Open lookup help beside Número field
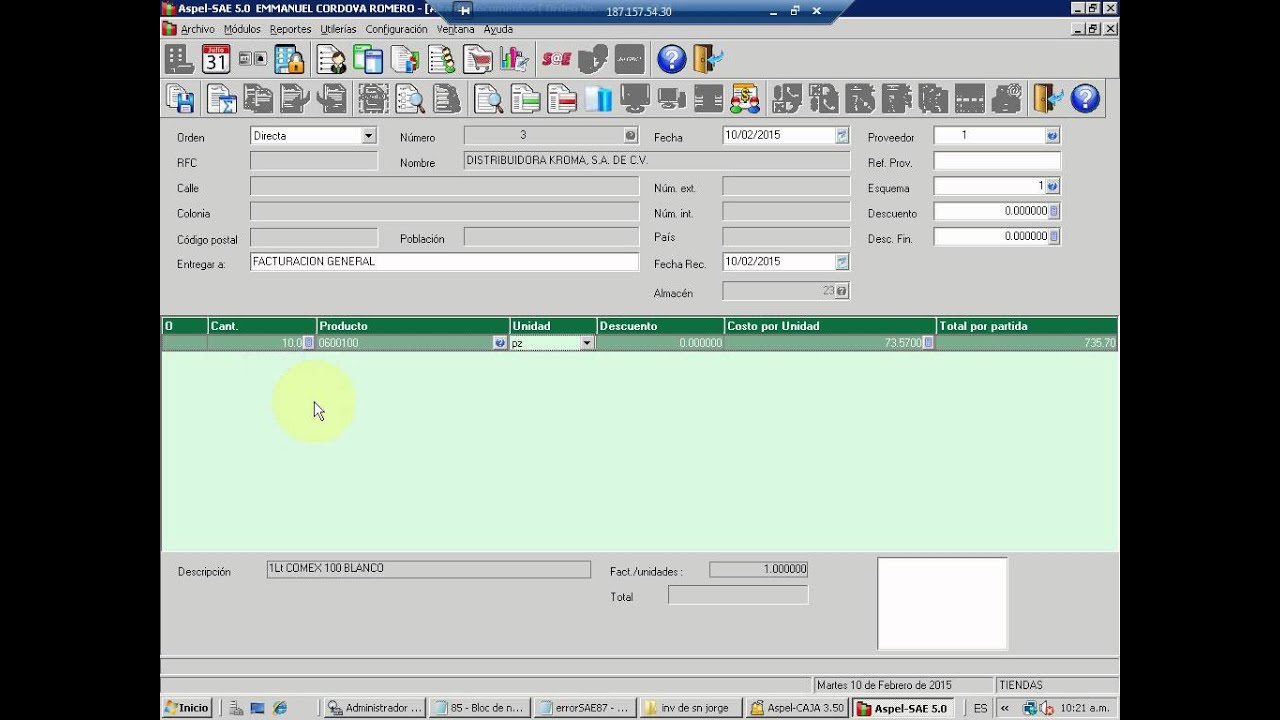The image size is (1280, 720). tap(630, 135)
